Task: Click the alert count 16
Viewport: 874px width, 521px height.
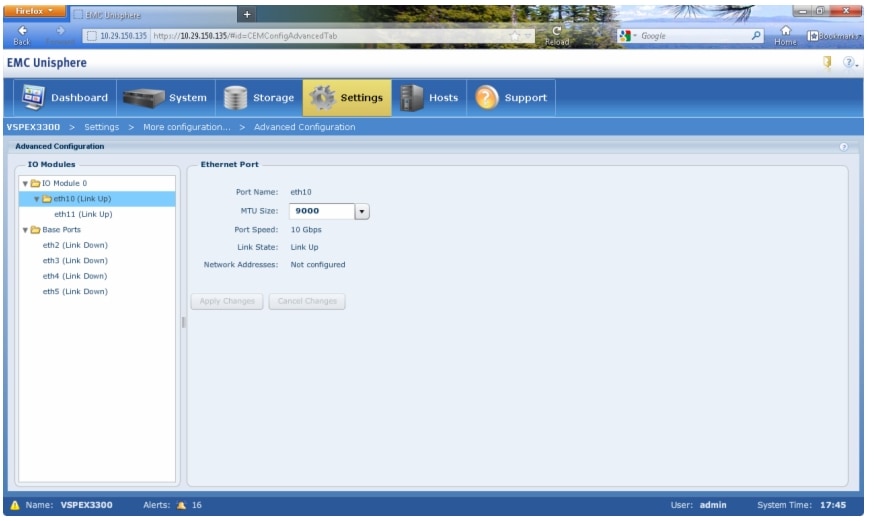Action: click(x=197, y=507)
